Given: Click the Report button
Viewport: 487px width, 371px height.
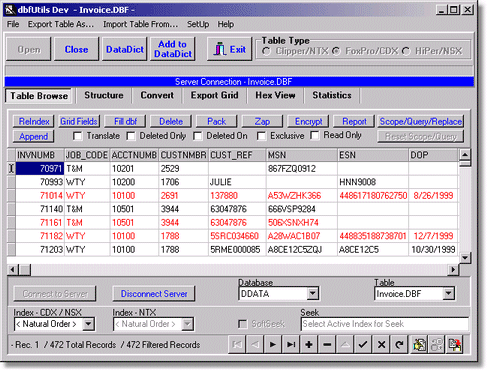Looking at the screenshot, I should [x=354, y=121].
